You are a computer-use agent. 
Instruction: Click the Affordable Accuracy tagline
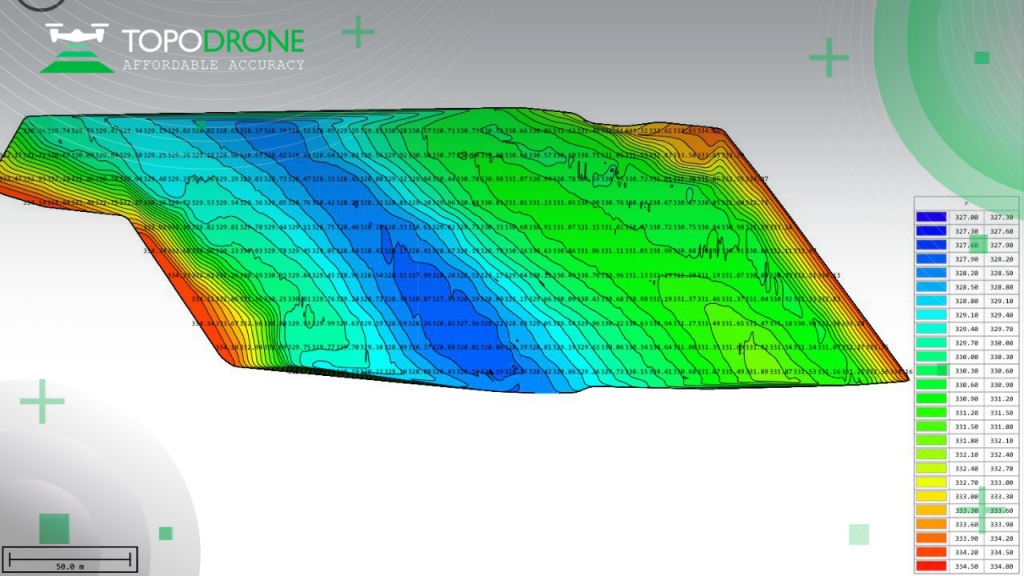(212, 65)
